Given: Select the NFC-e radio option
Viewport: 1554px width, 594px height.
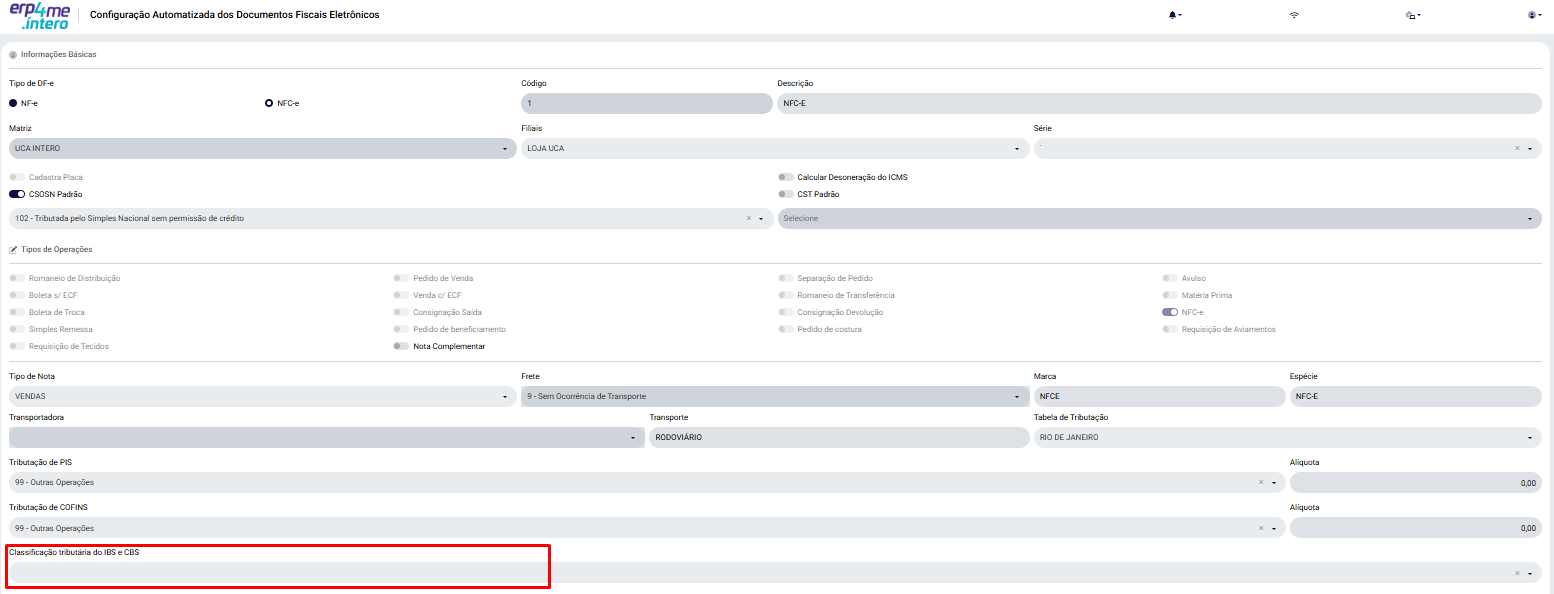Looking at the screenshot, I should [268, 103].
